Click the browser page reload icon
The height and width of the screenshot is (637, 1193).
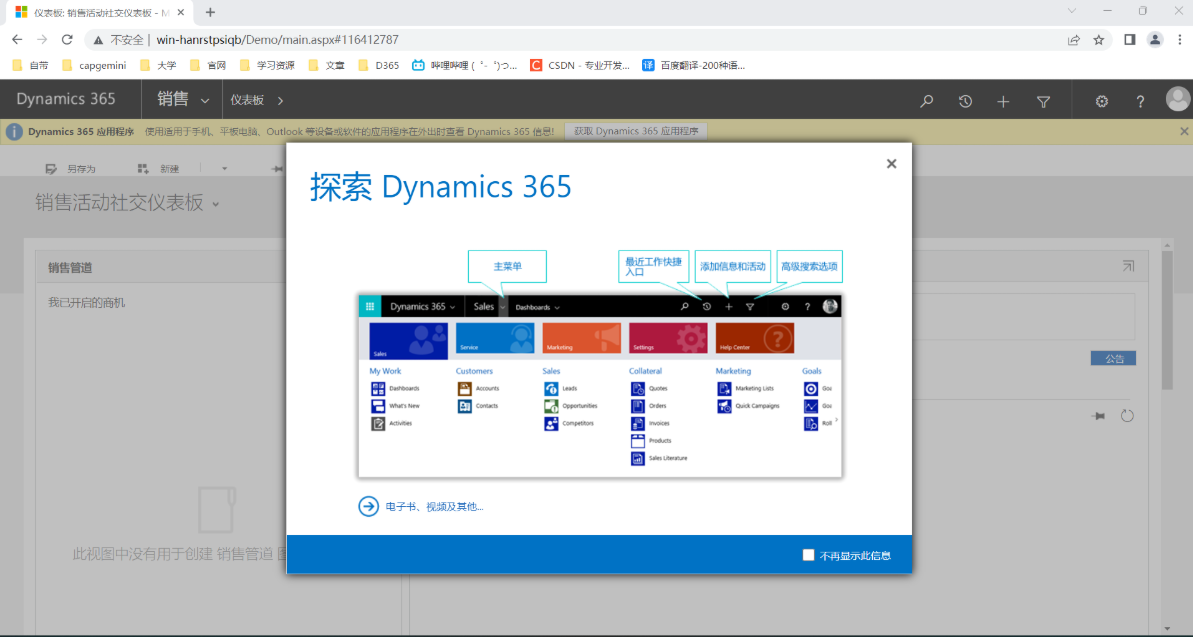point(67,40)
